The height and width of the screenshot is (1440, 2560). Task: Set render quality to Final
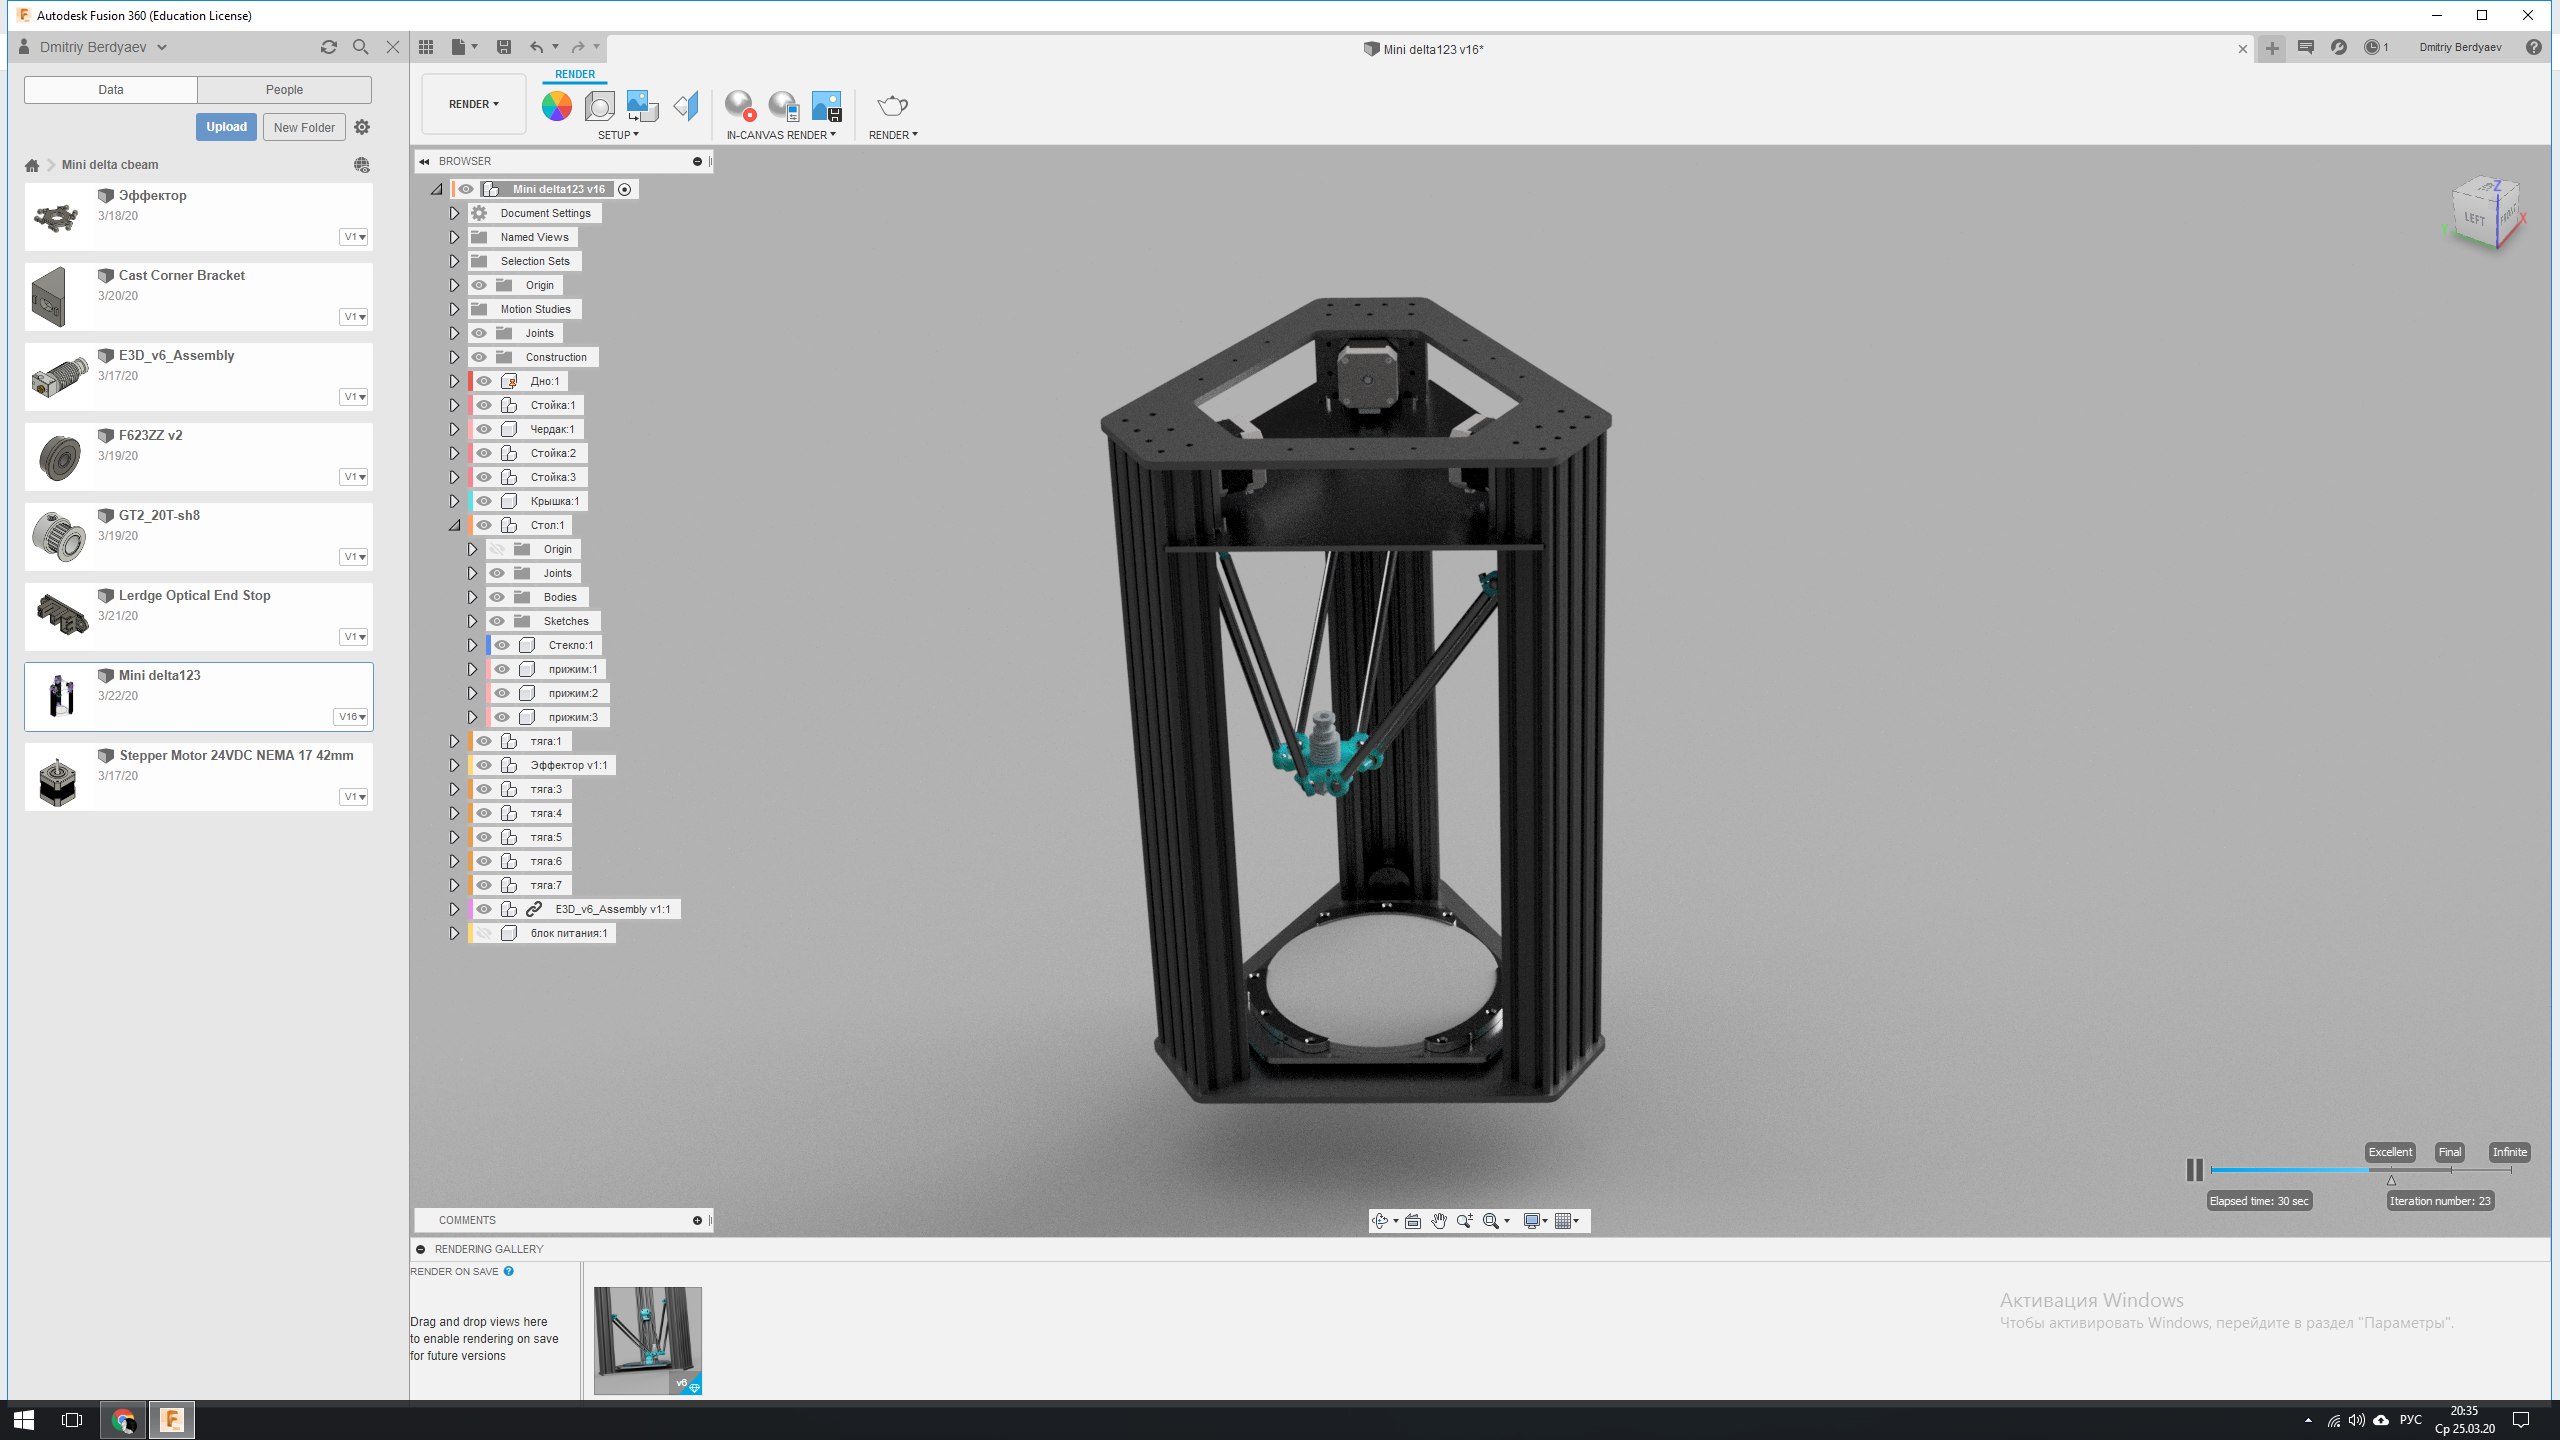(2450, 1152)
